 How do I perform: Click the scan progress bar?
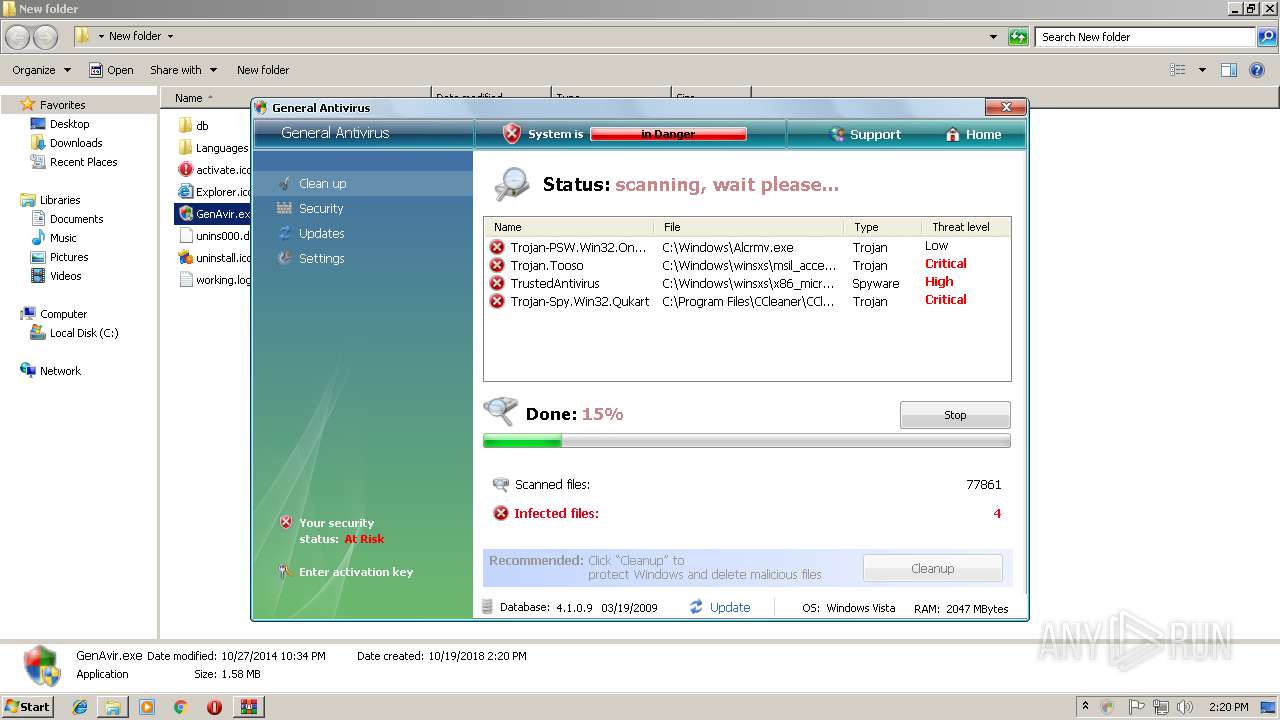(x=746, y=441)
